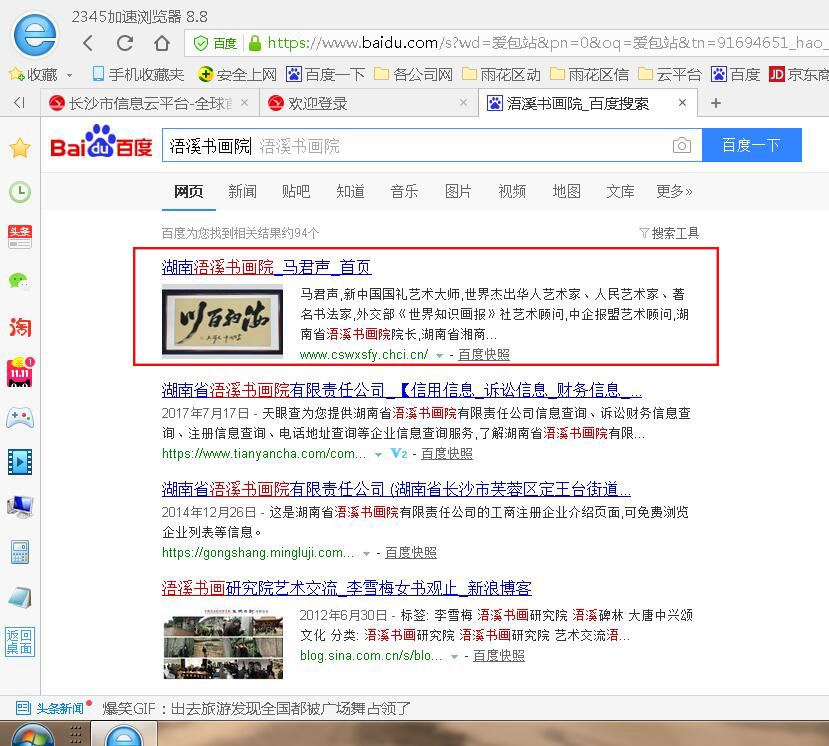The image size is (829, 746).
Task: Select the 文库 search tab
Action: click(x=620, y=191)
